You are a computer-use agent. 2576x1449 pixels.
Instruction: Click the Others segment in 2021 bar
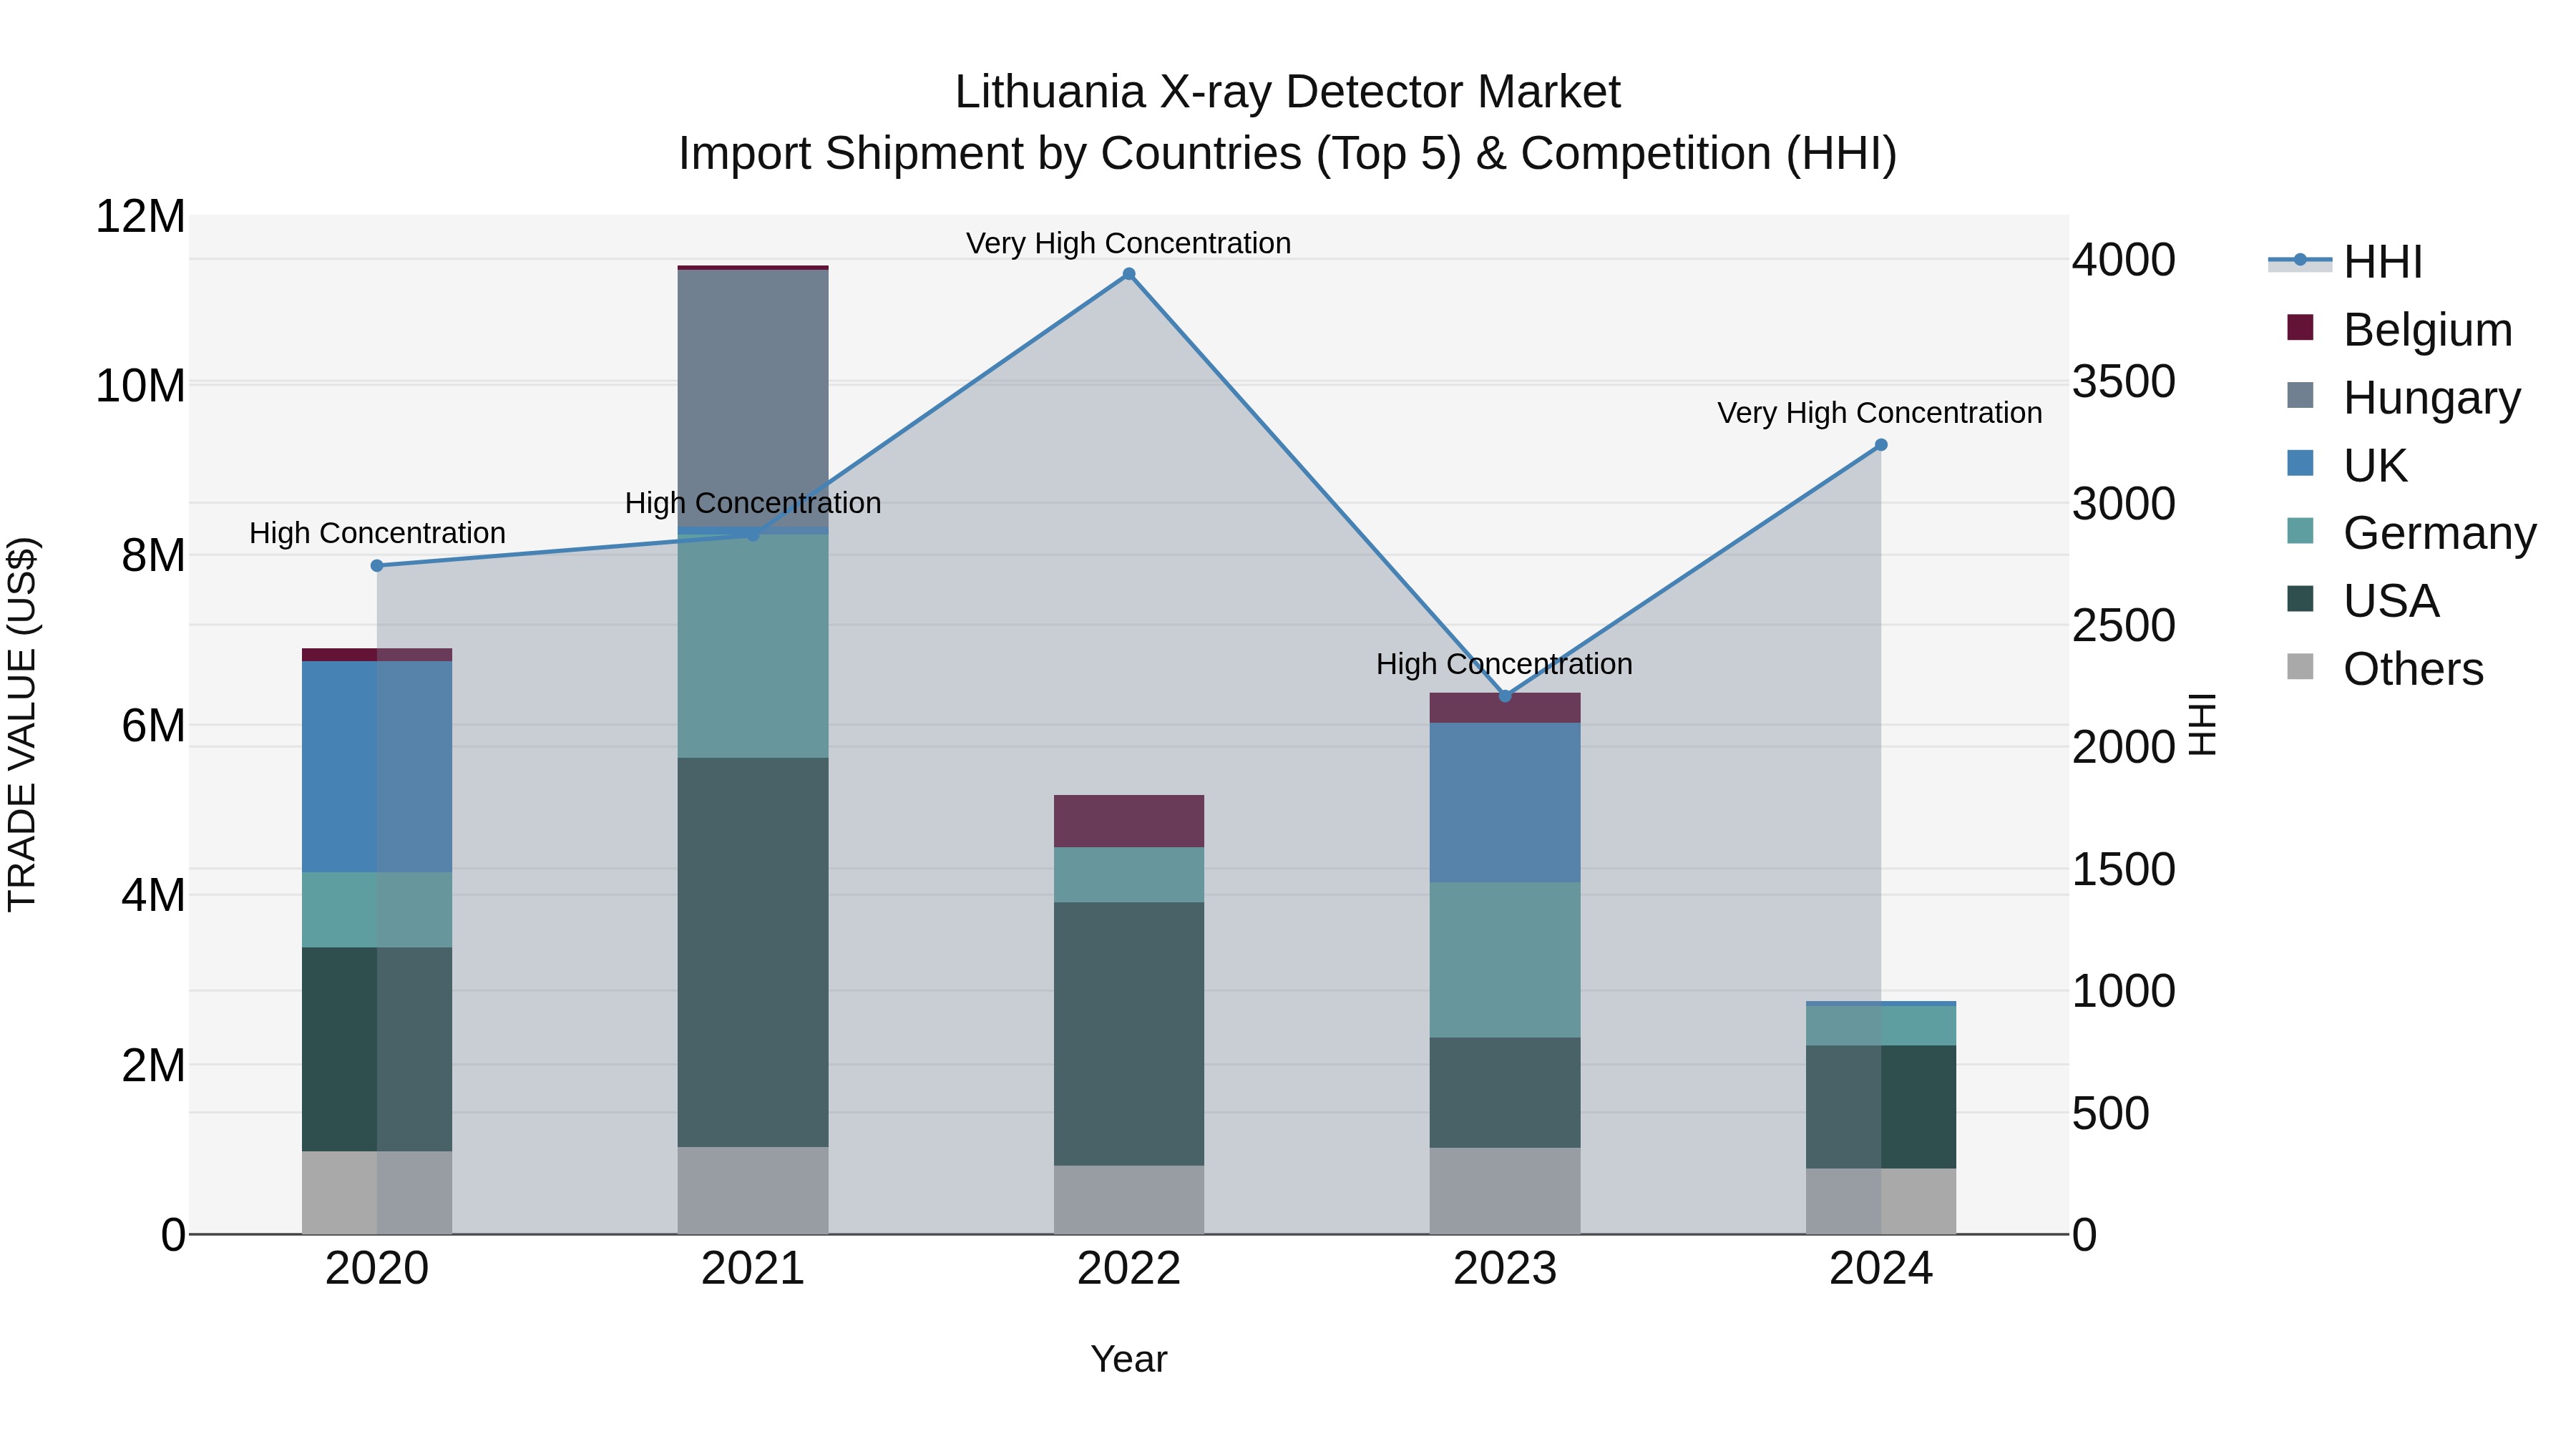[753, 1190]
